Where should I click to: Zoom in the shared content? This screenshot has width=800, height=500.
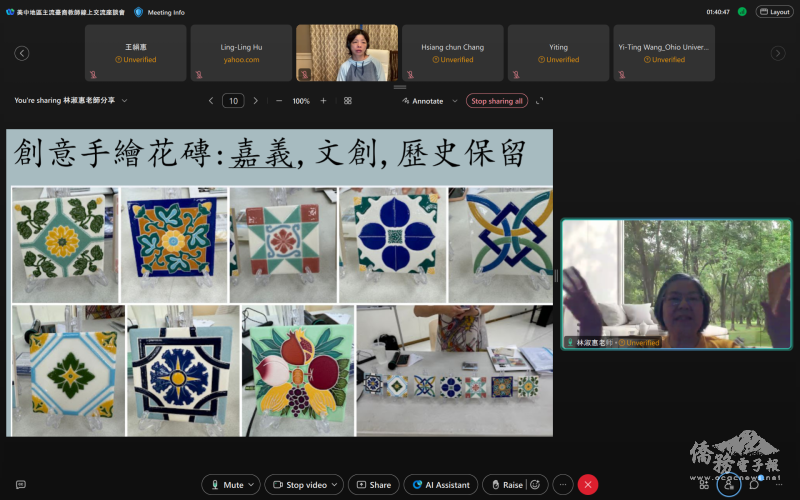pos(323,101)
